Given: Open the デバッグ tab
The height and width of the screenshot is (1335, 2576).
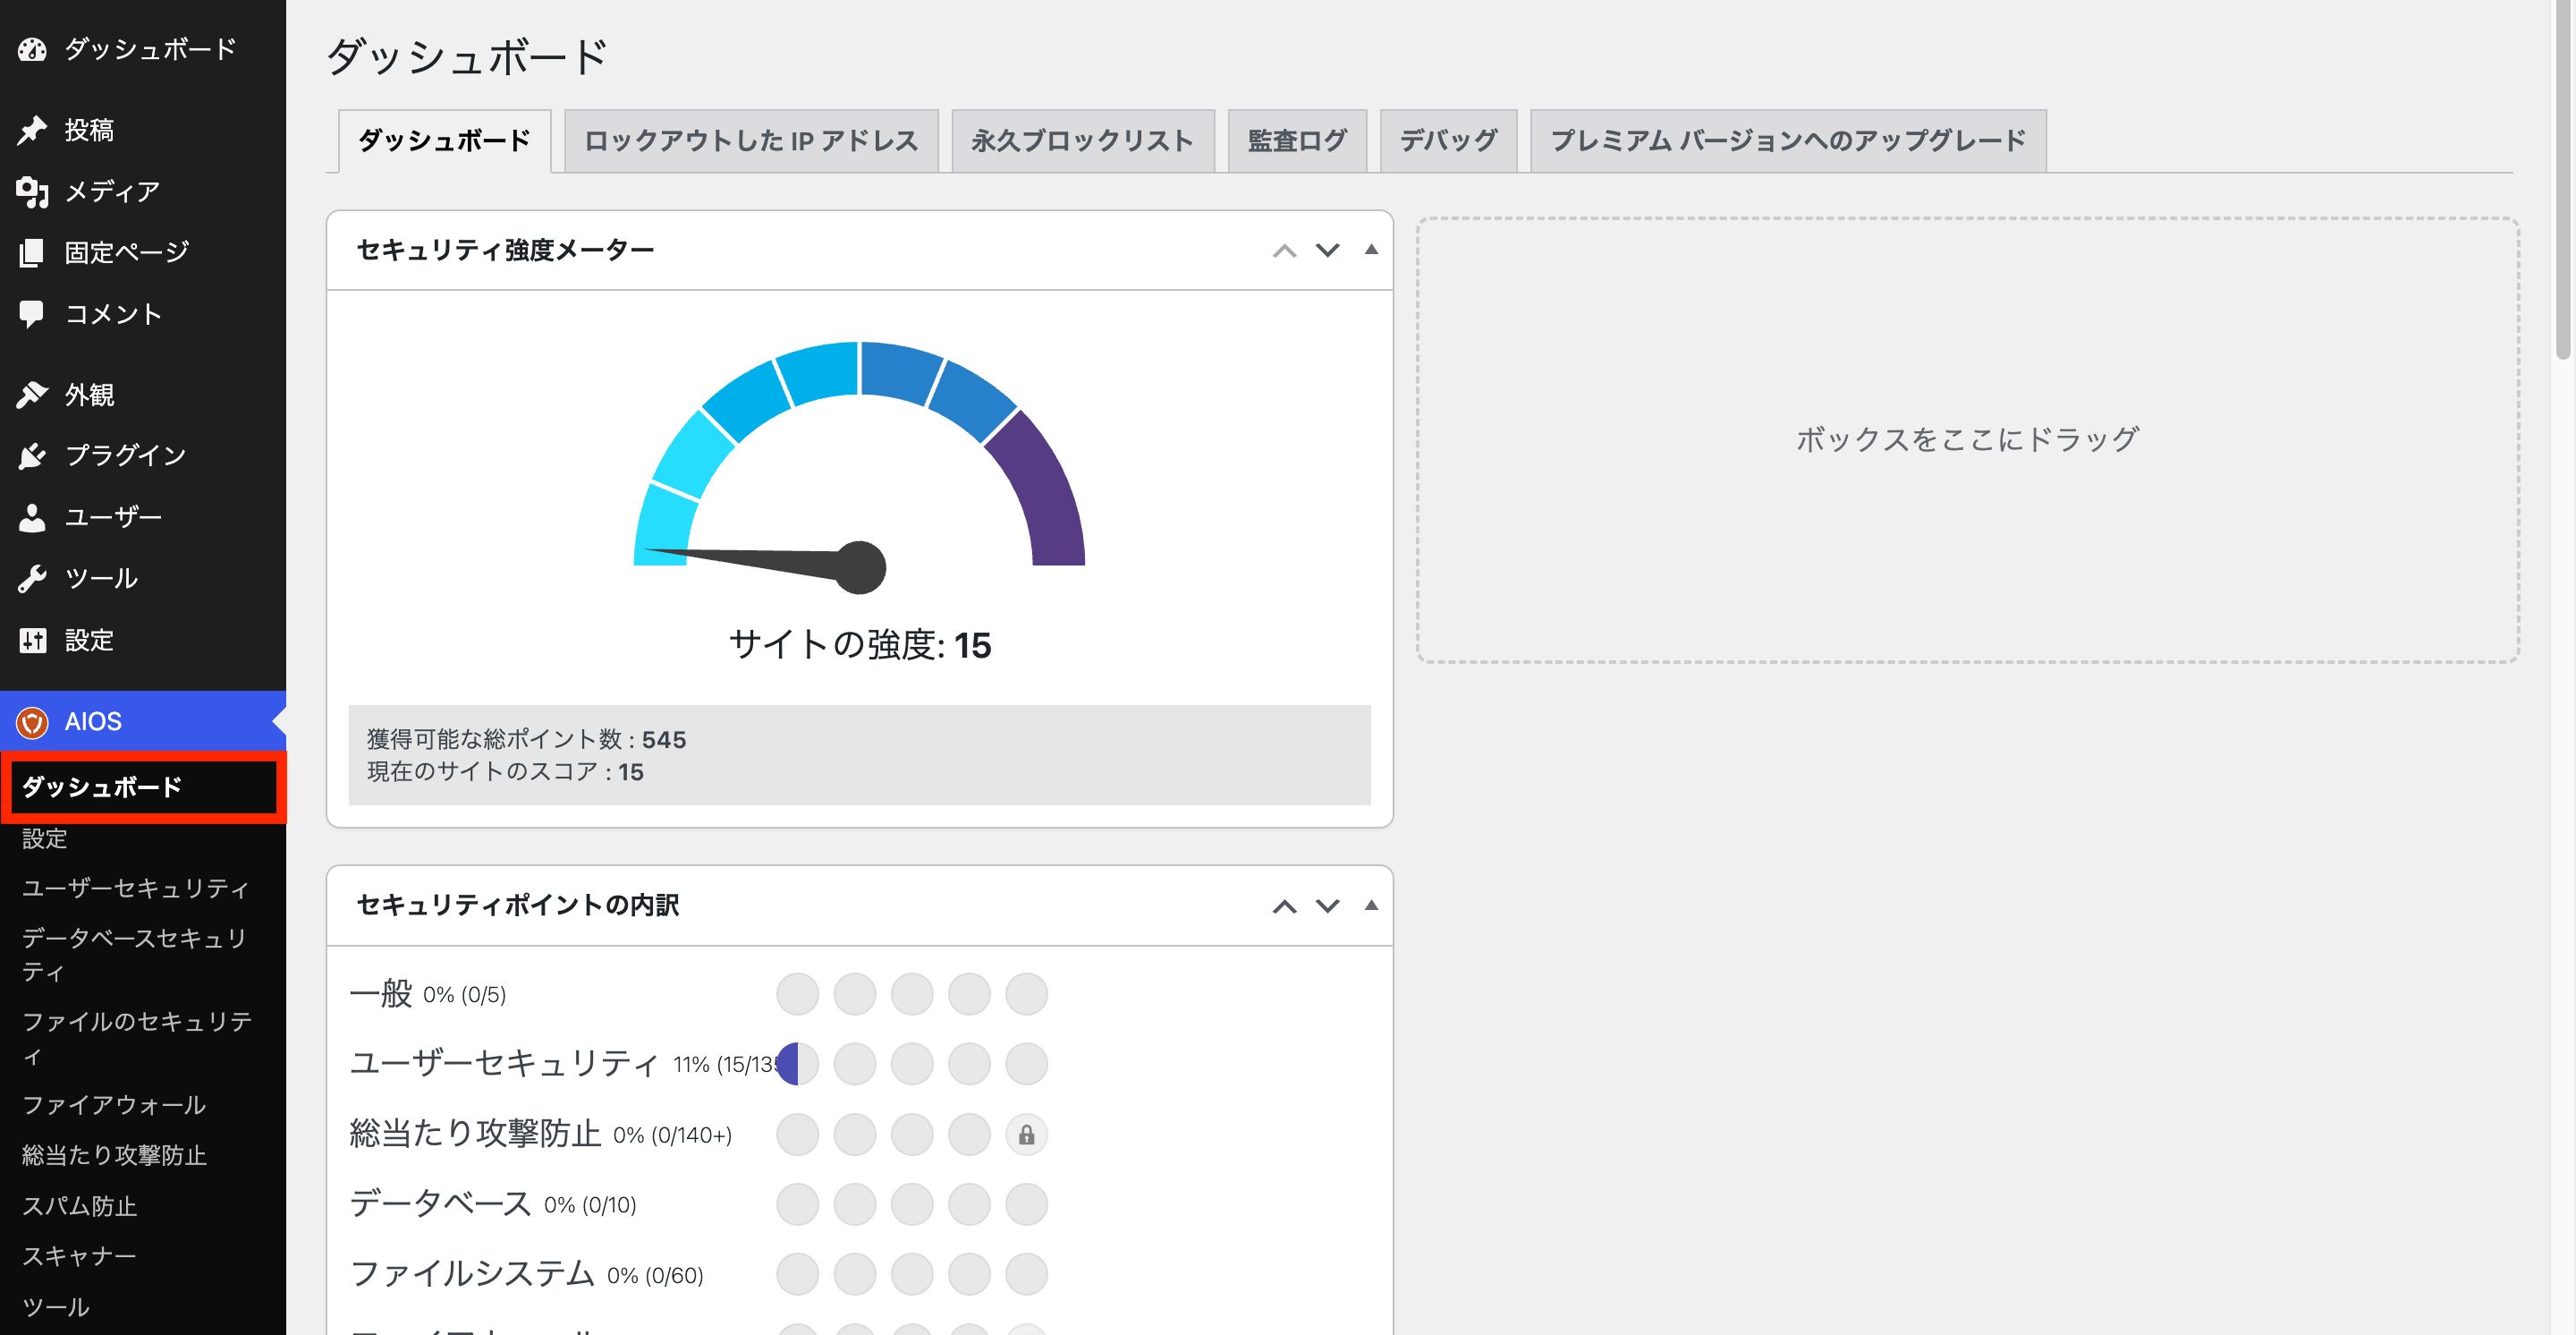Looking at the screenshot, I should 1448,141.
